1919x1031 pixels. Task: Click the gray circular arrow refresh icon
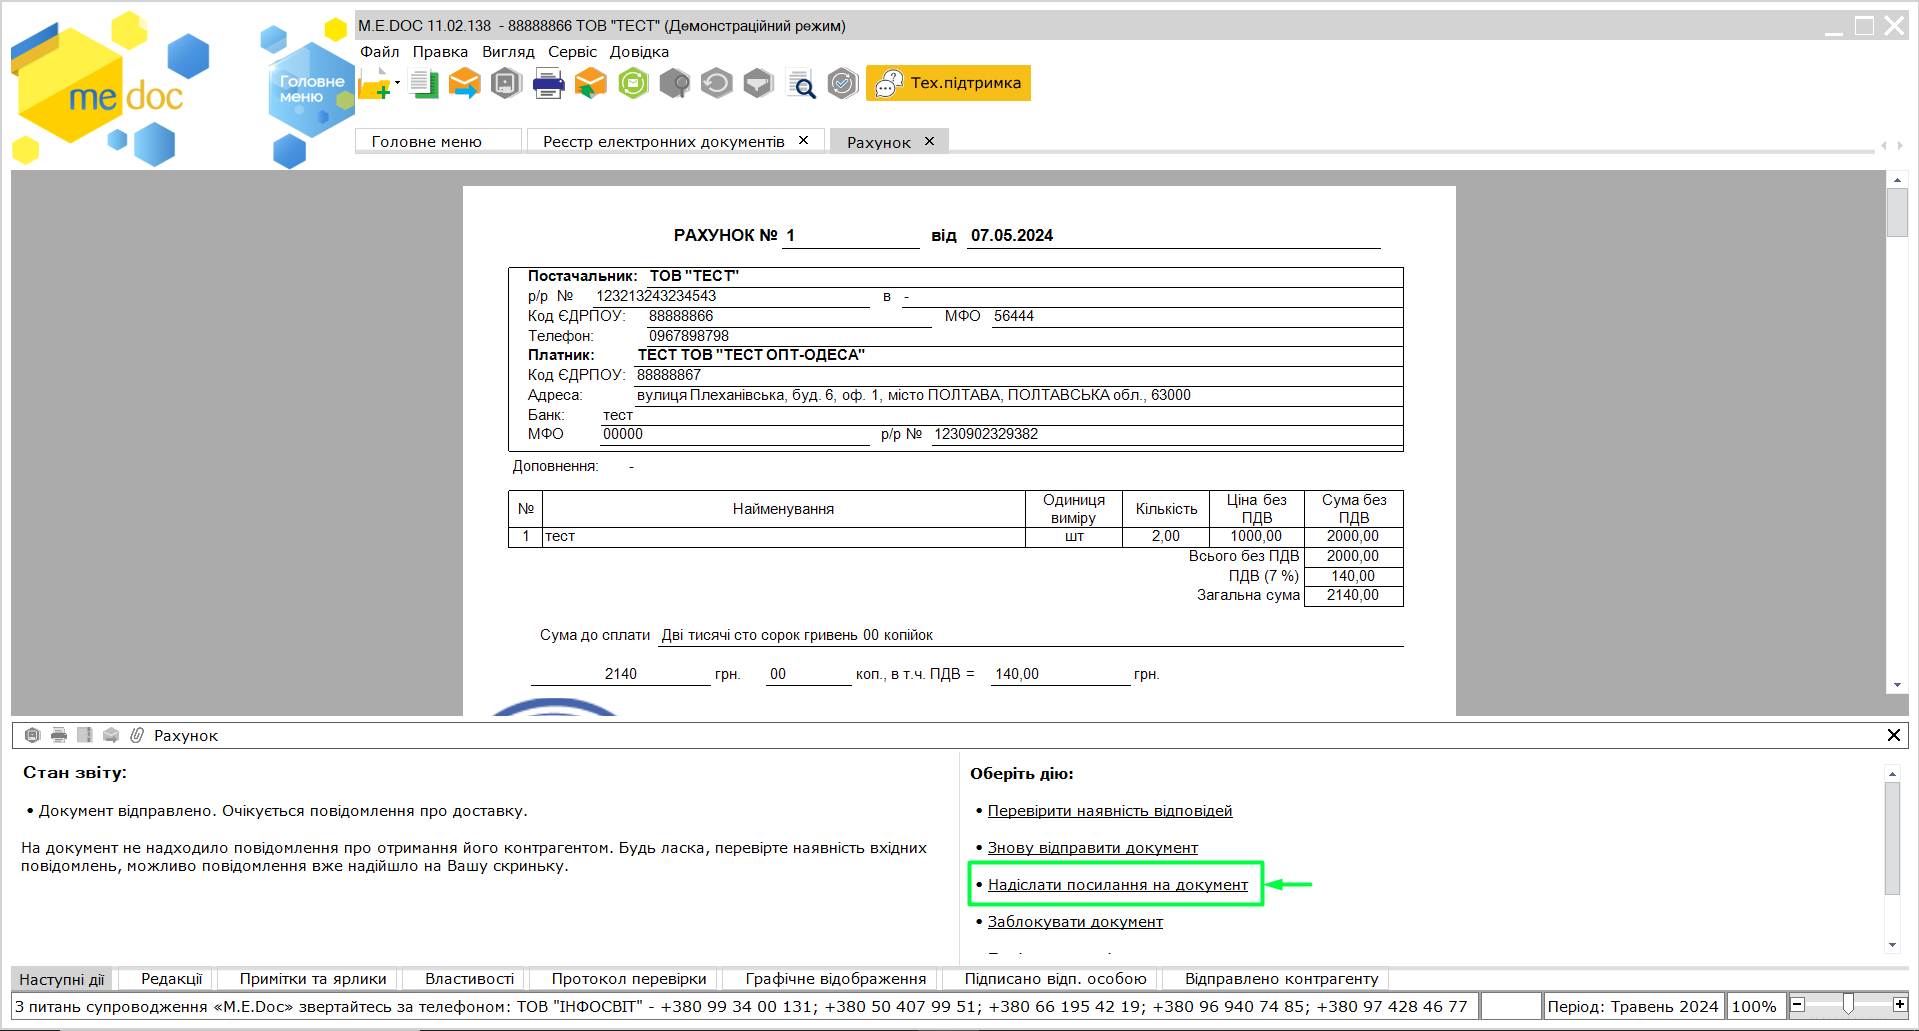pos(716,84)
